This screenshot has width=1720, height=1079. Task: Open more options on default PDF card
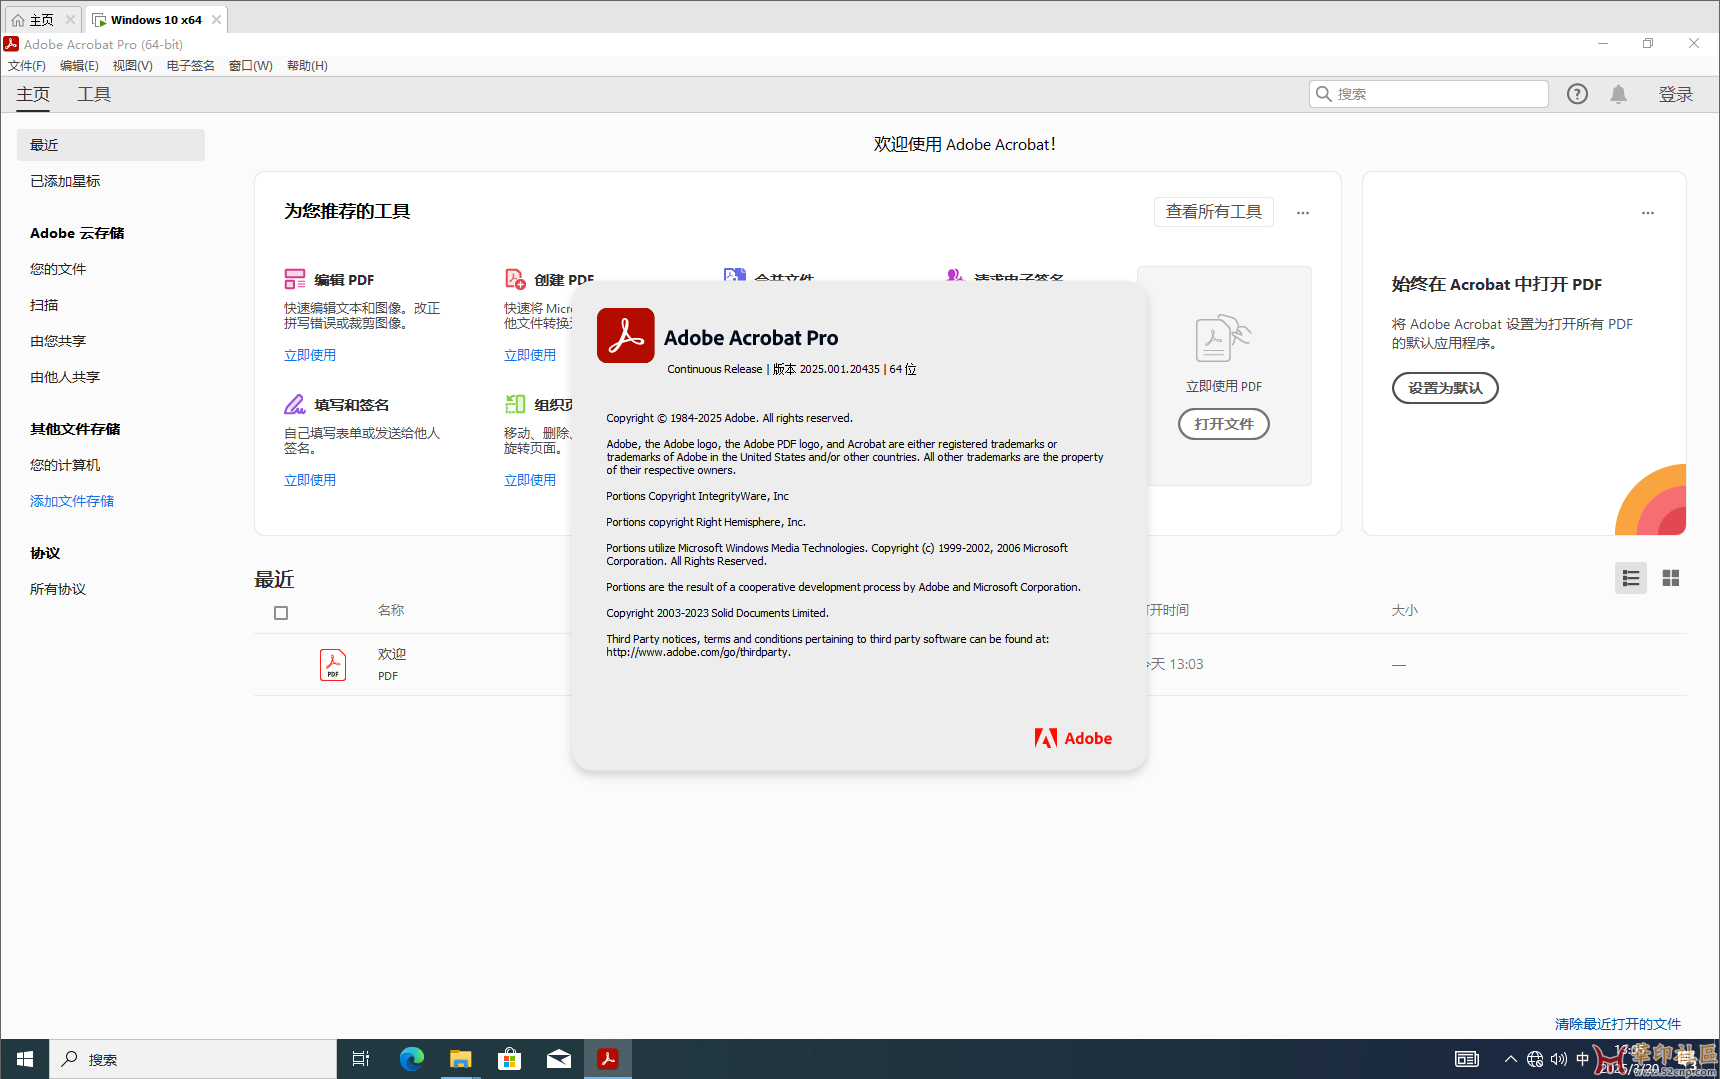[1648, 212]
